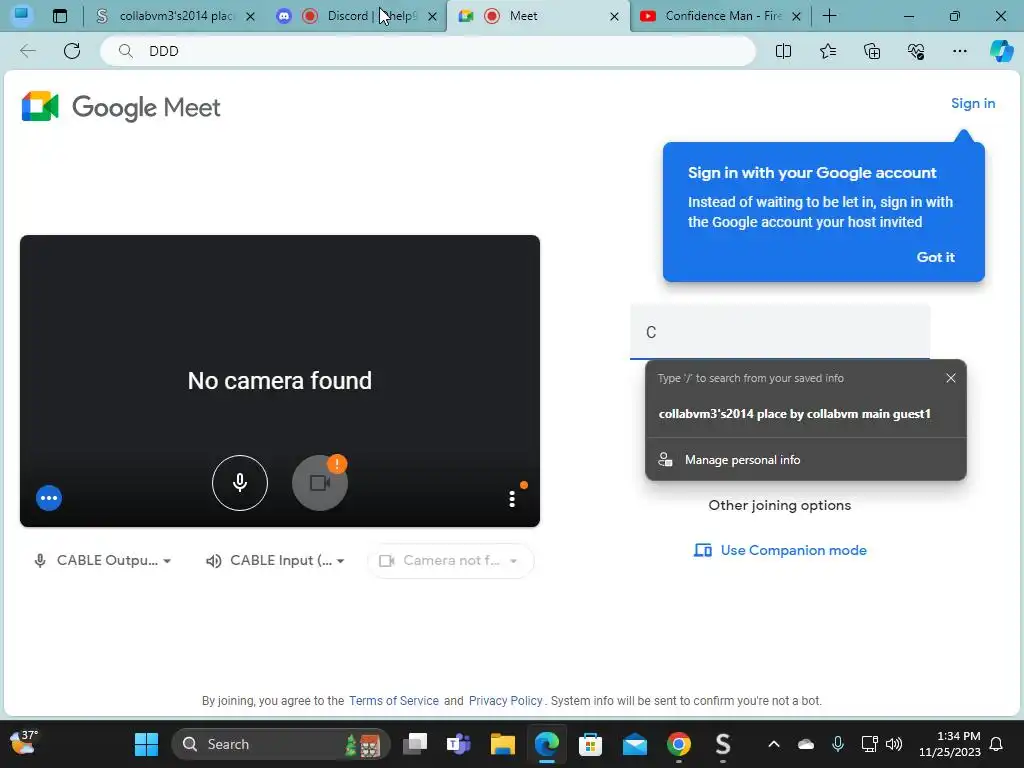Go back with the browser back arrow
The width and height of the screenshot is (1024, 768).
28,51
